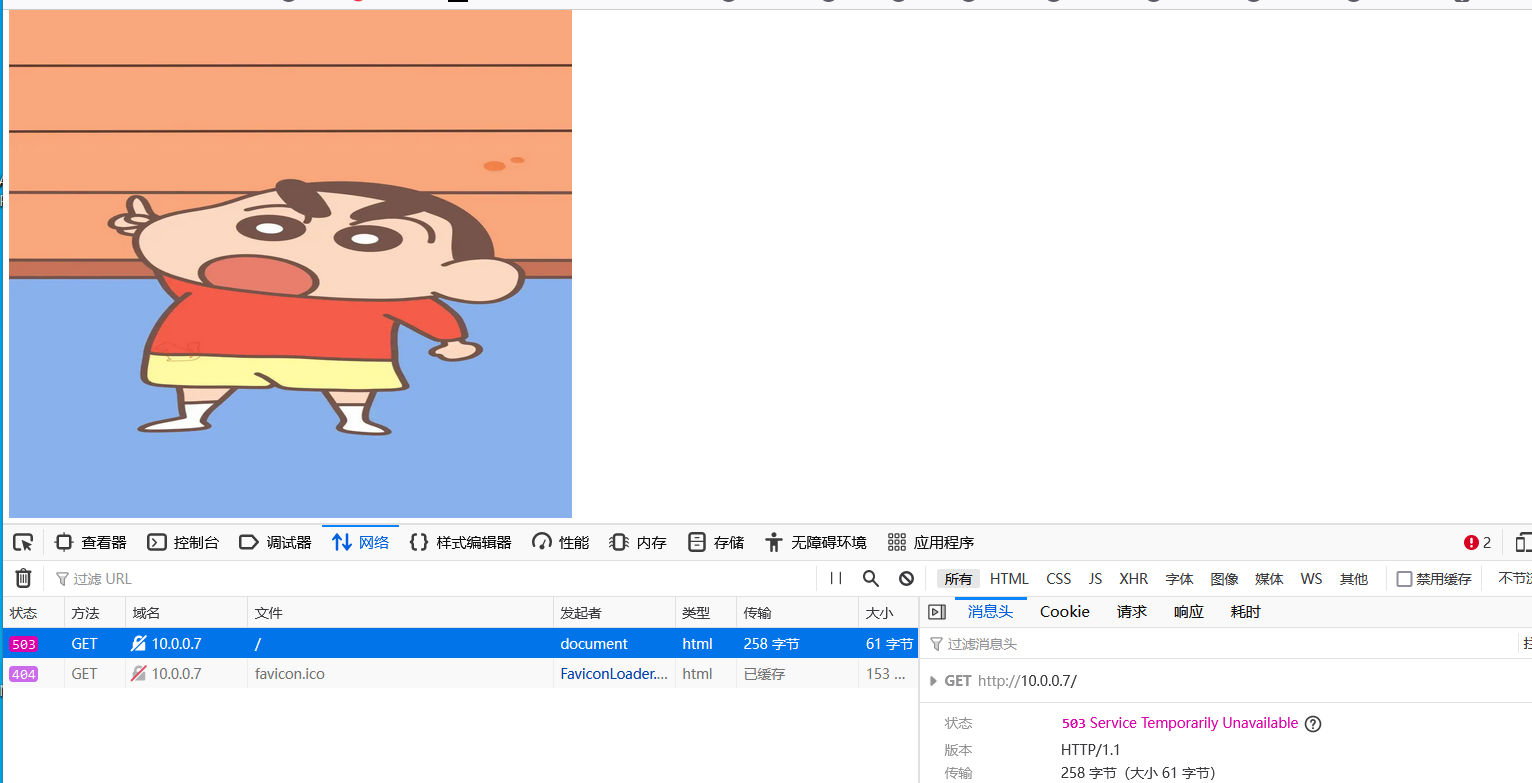Open network search magnifier
Viewport: 1532px width, 783px height.
[x=871, y=578]
